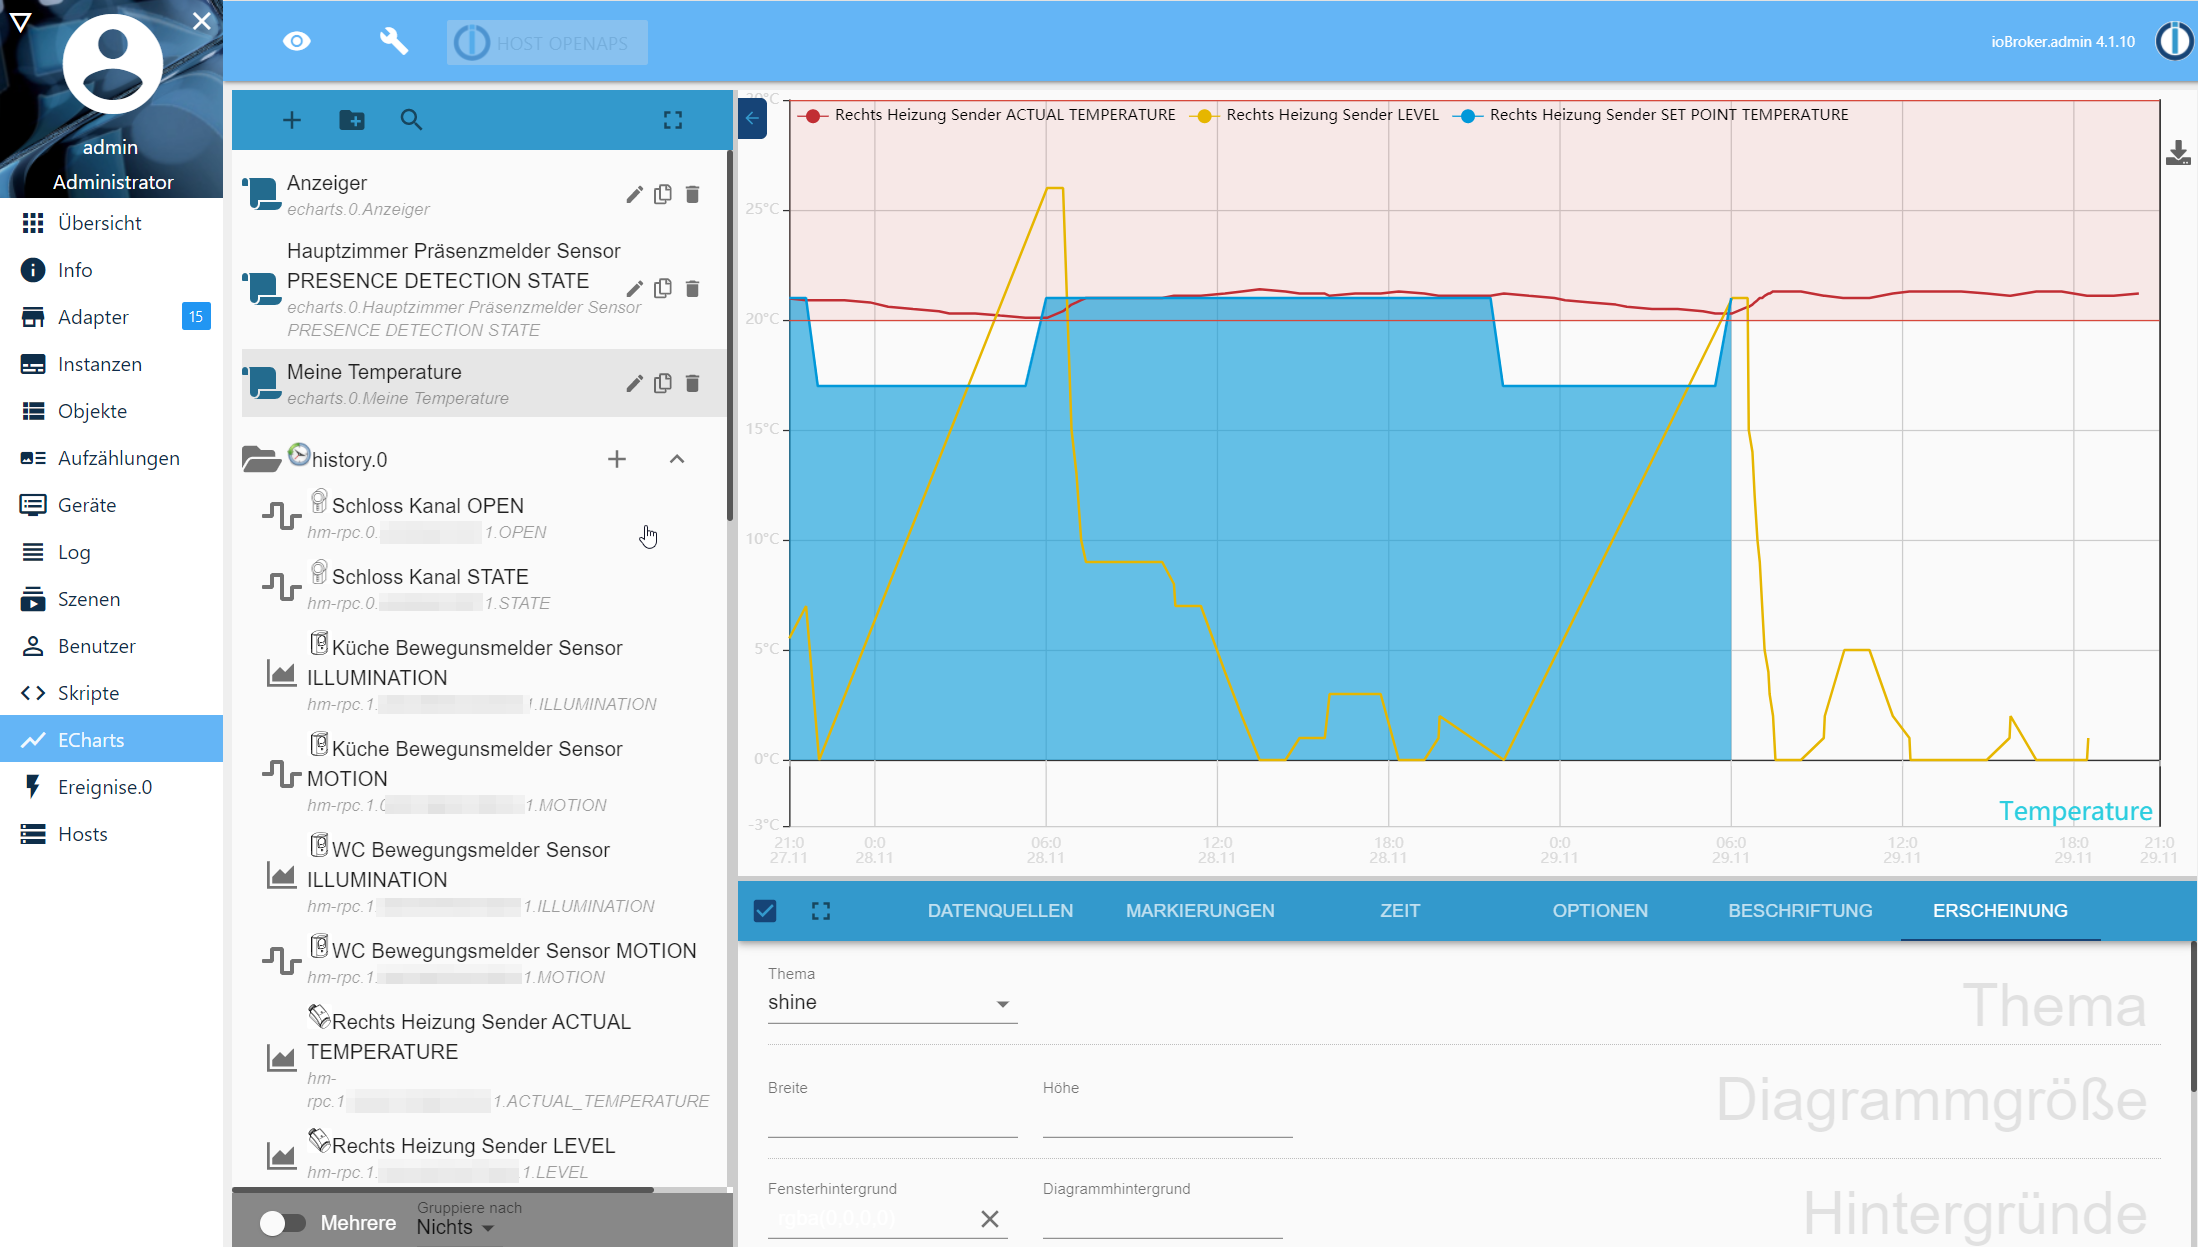The image size is (2198, 1247).
Task: Open the wrench settings icon in the top bar
Action: coord(393,42)
